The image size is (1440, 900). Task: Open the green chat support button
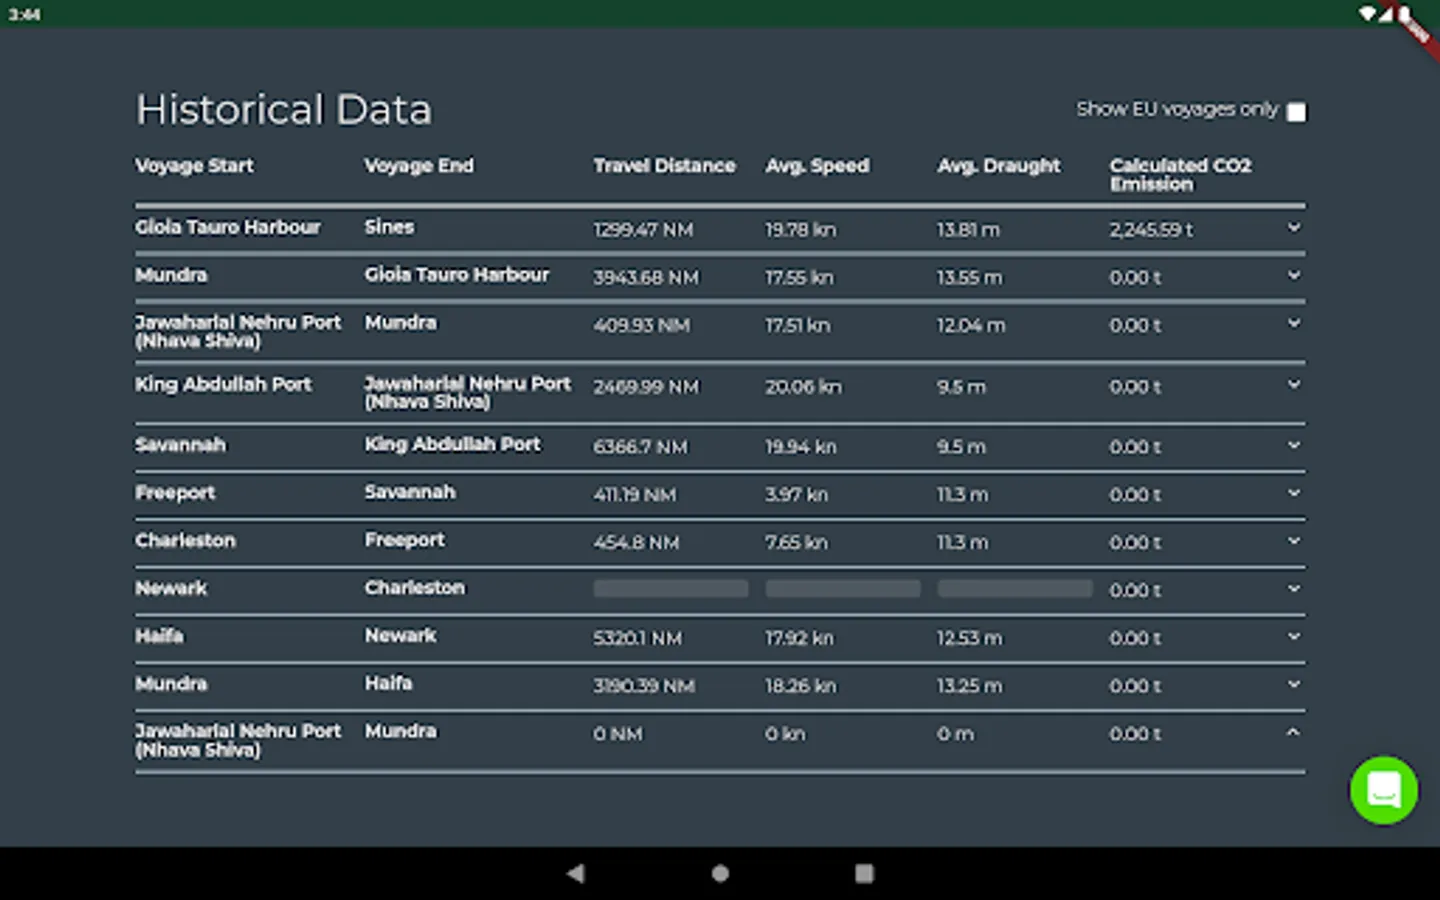(x=1383, y=790)
